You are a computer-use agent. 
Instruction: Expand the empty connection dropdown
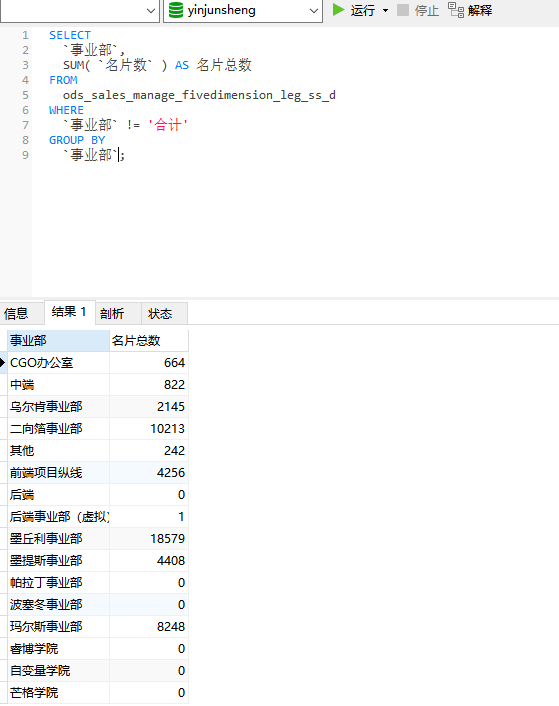pyautogui.click(x=151, y=11)
